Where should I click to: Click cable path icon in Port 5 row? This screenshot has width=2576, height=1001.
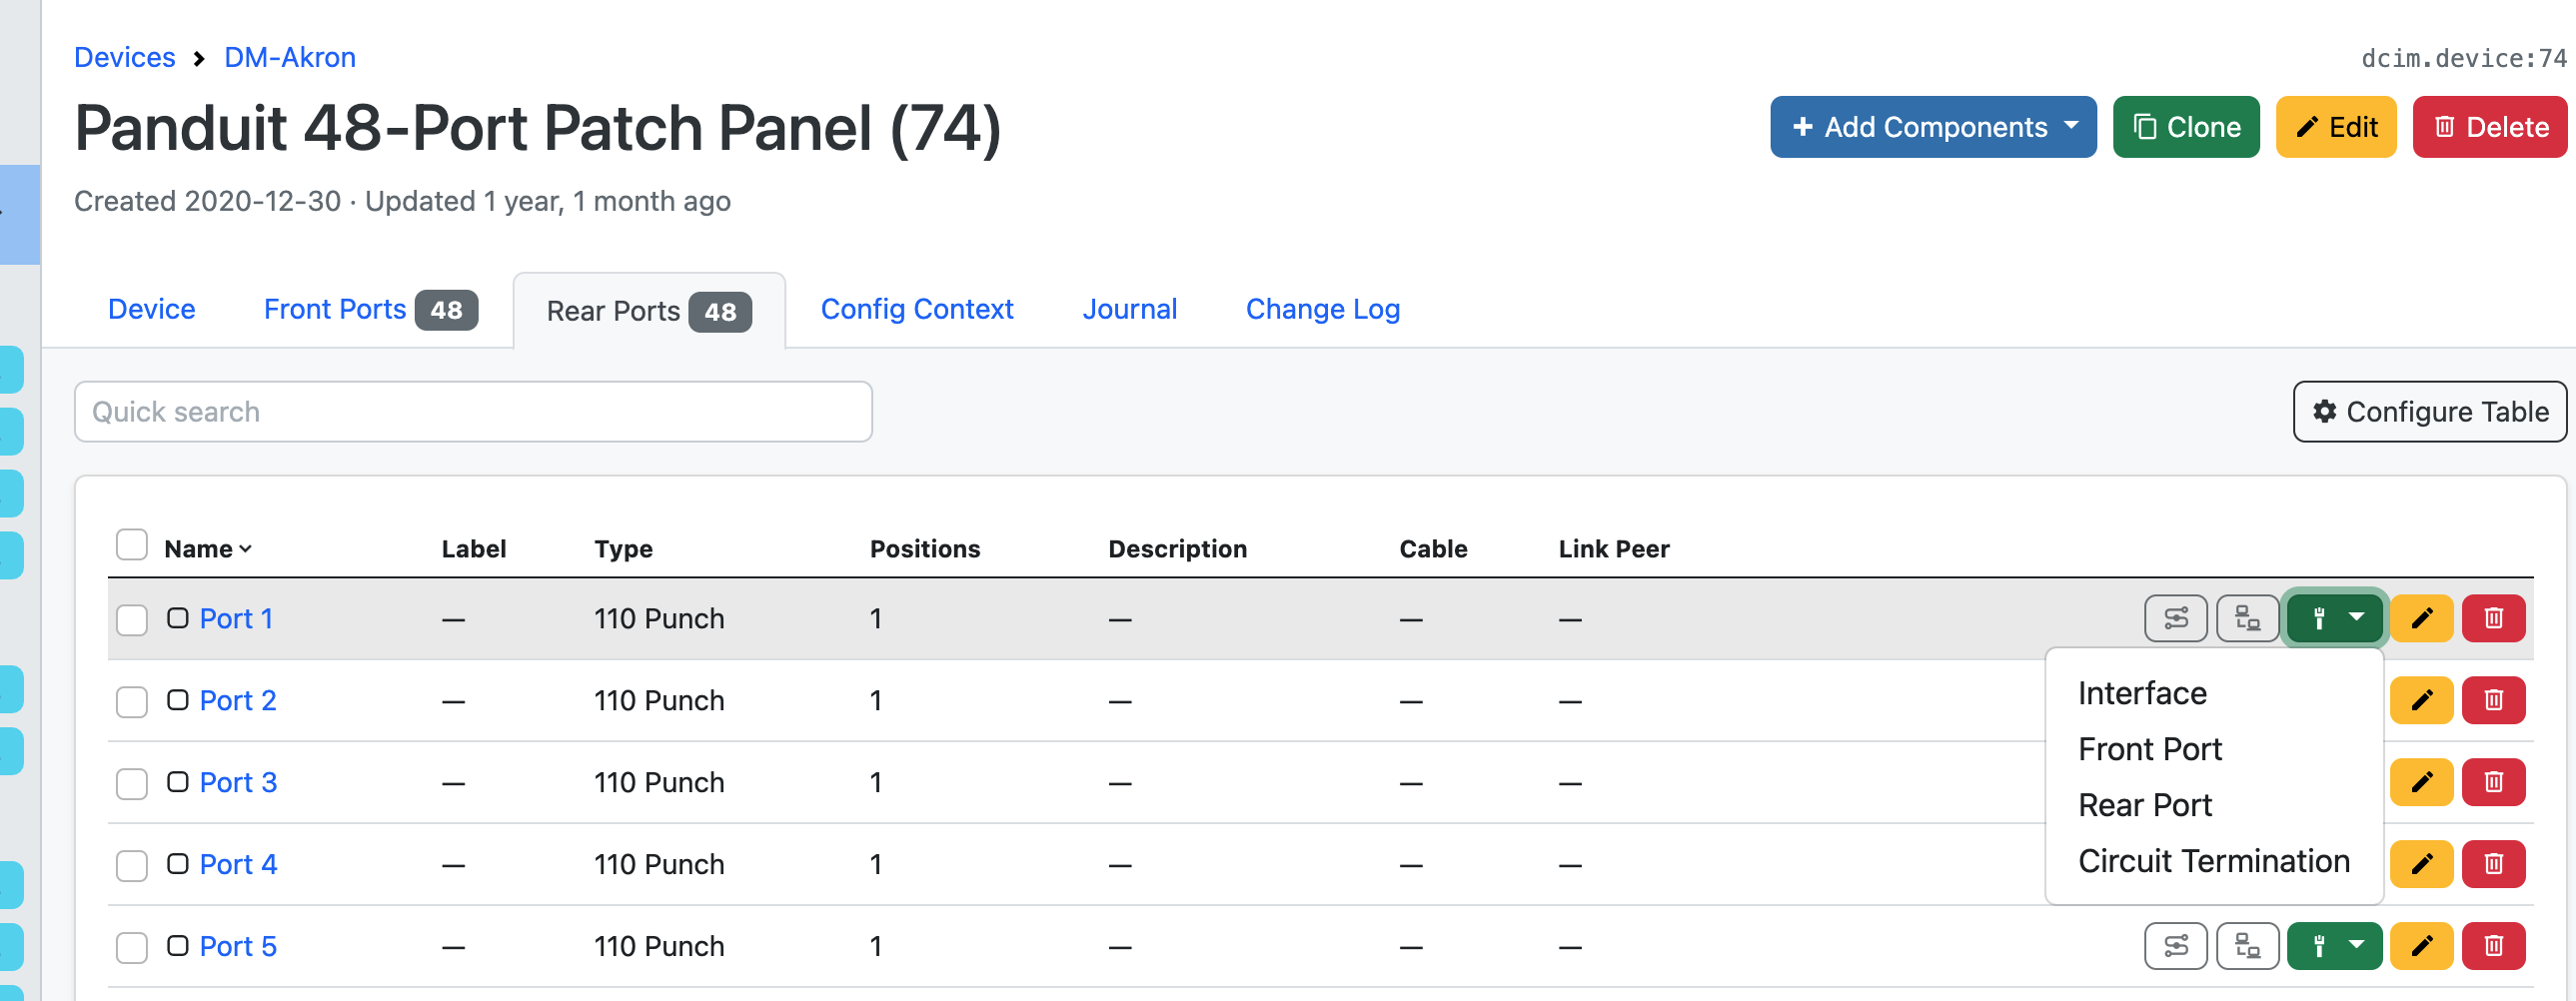click(x=2247, y=947)
